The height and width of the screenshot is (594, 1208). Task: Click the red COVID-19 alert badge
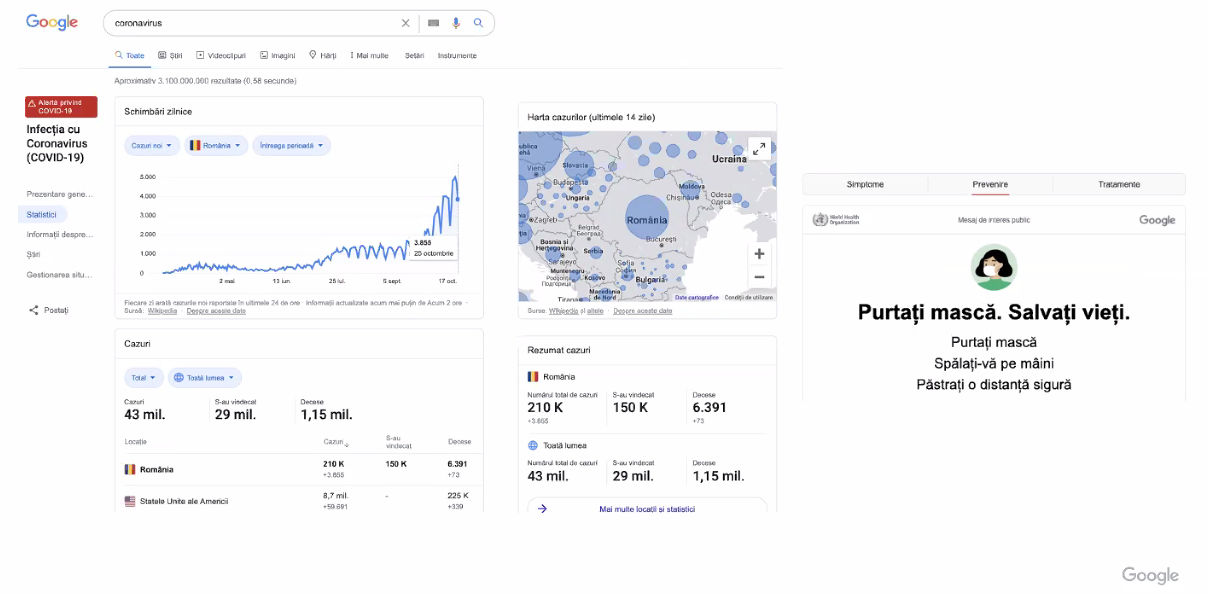(61, 106)
